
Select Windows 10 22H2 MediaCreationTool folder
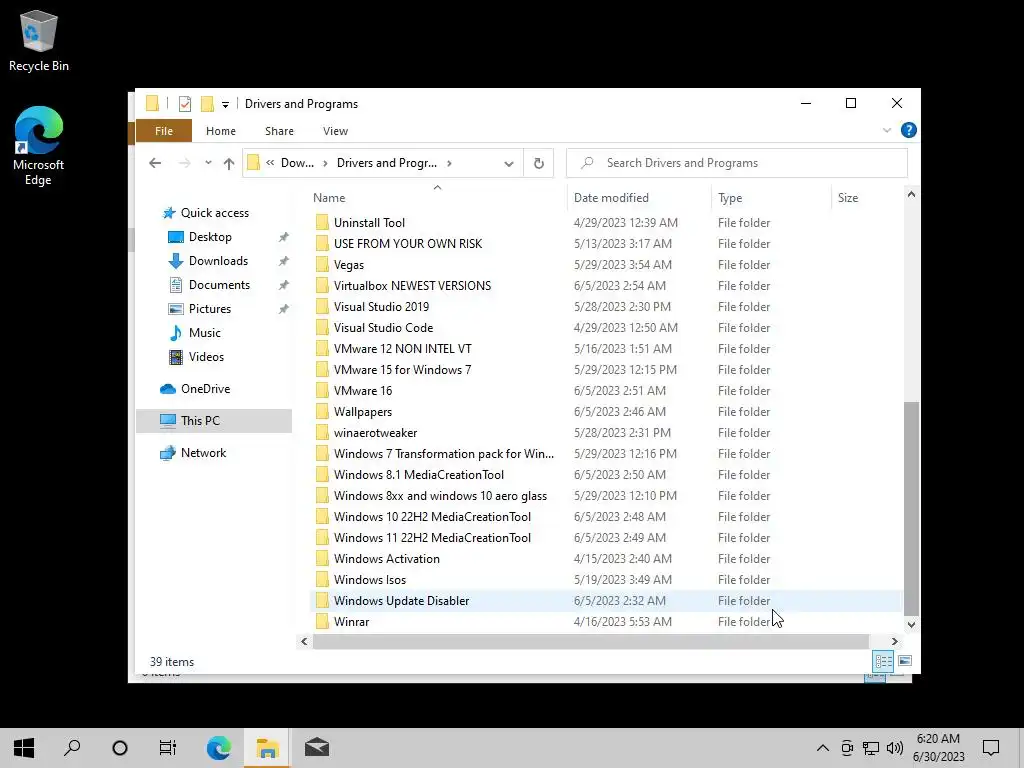tap(432, 517)
